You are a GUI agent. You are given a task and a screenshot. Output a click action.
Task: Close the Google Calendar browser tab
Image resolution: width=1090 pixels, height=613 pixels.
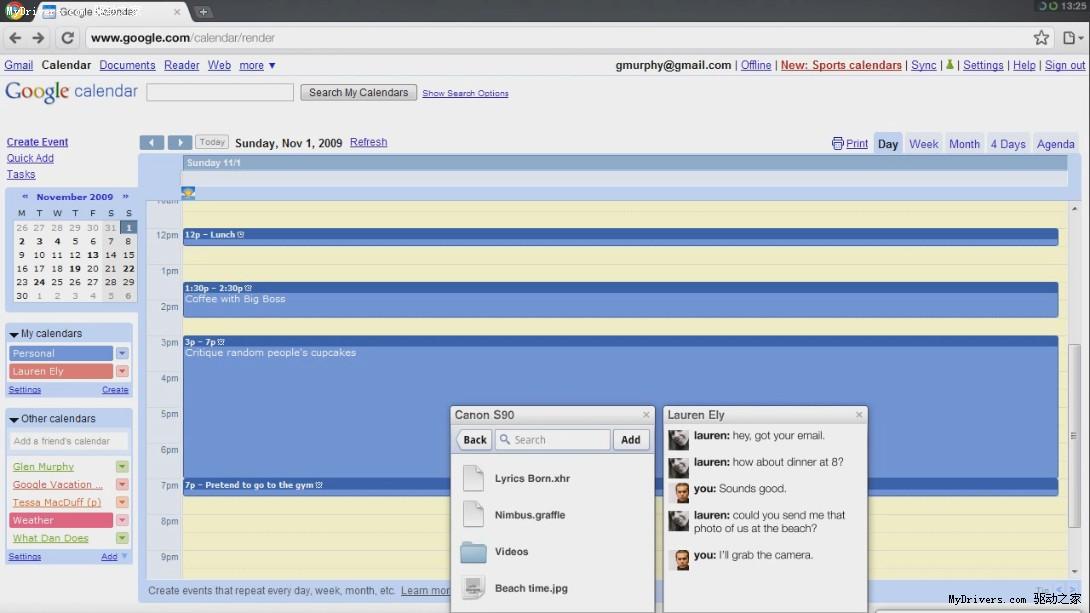click(177, 12)
